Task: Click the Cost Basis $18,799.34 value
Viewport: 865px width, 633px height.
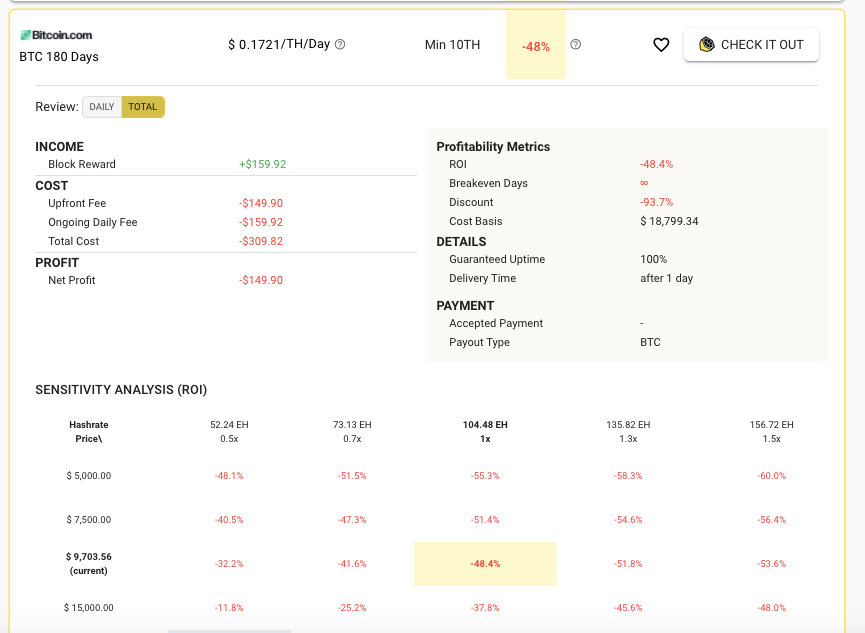Action: (x=669, y=221)
